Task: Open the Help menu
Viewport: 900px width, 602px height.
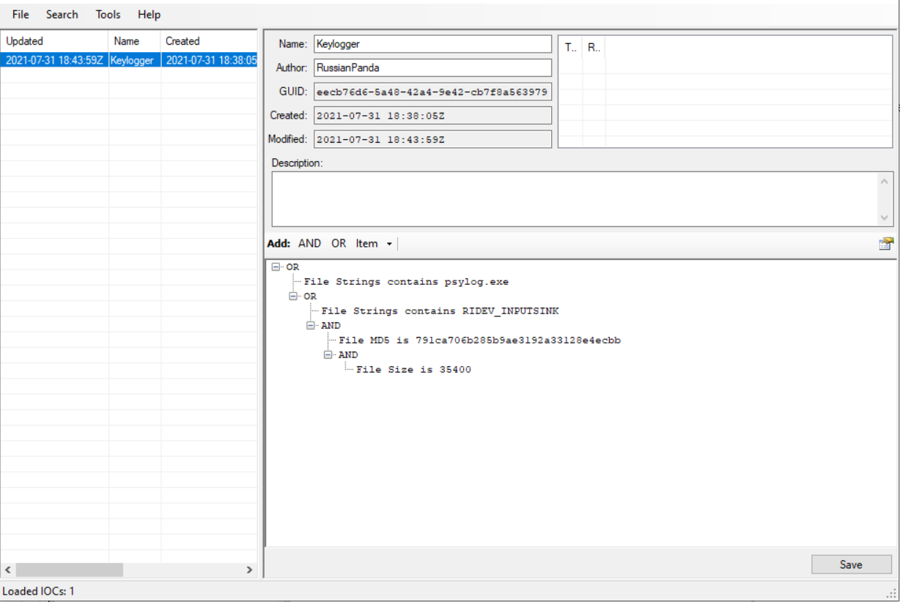Action: coord(149,15)
